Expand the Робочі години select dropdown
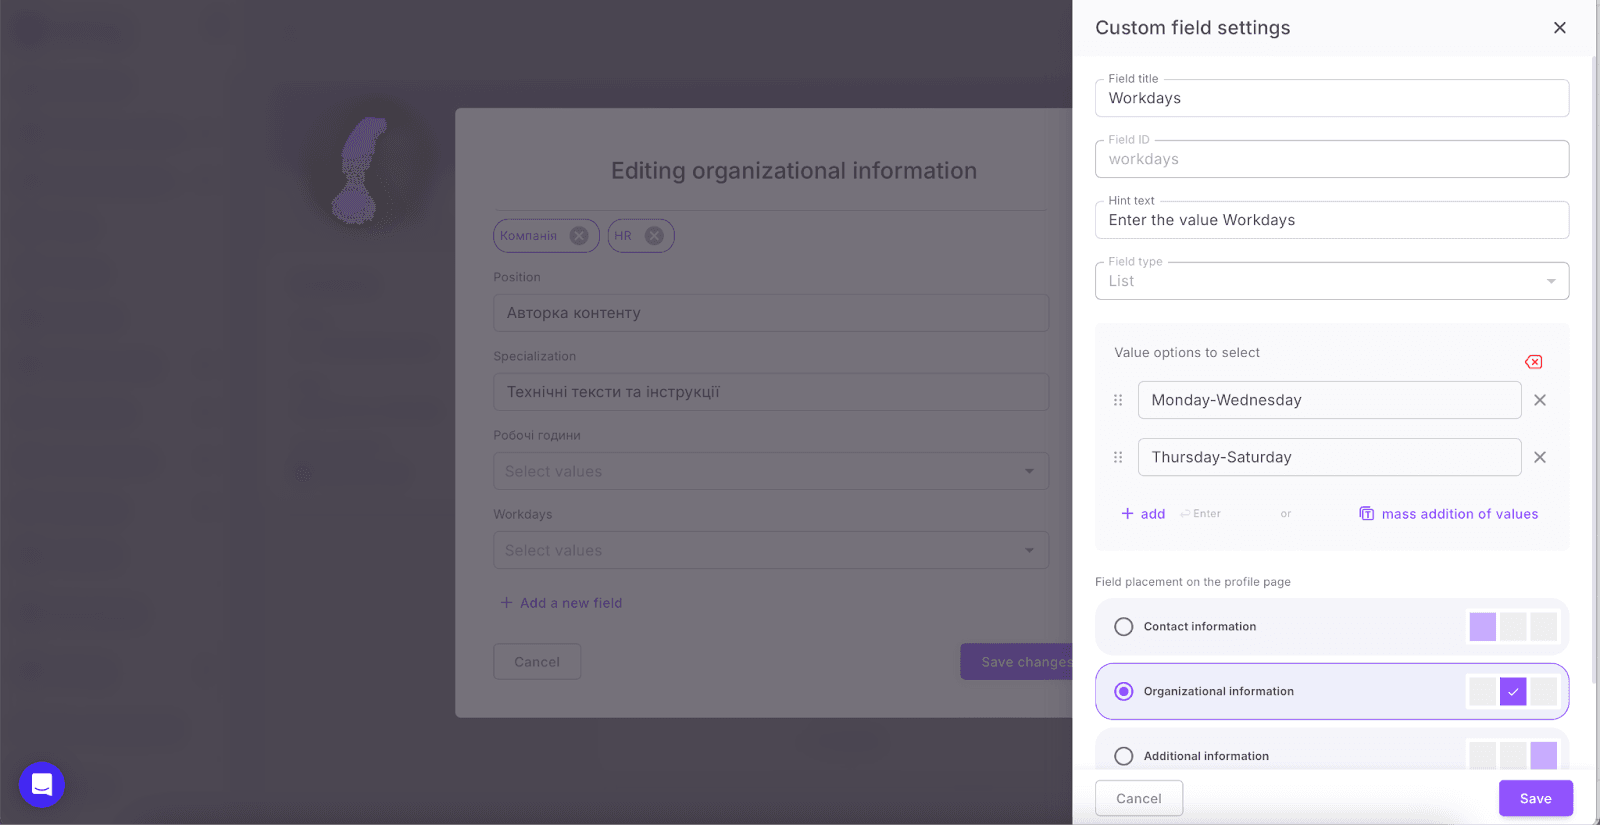 coord(770,471)
